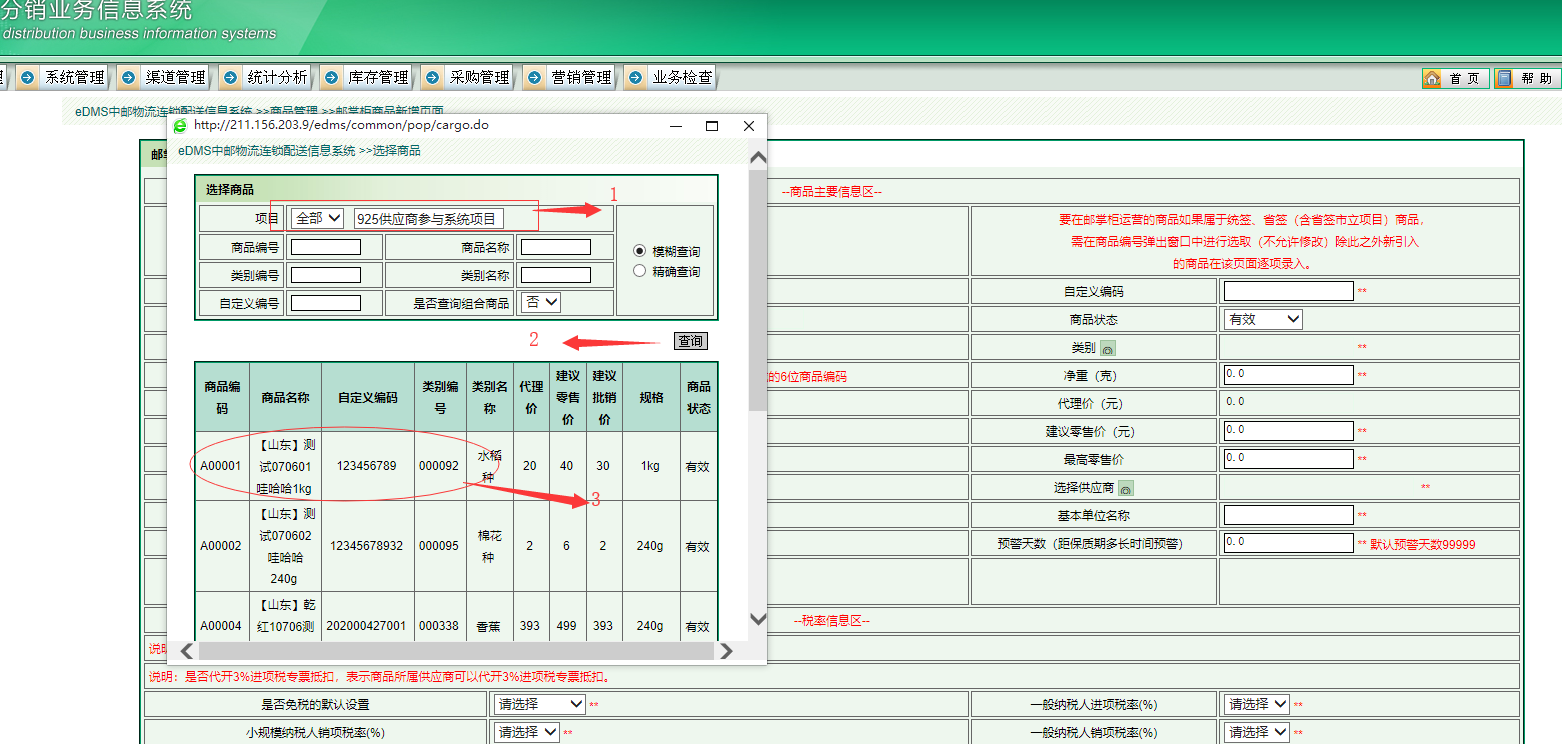
Task: Click the popup vertical scrollbar thumb
Action: pyautogui.click(x=757, y=290)
